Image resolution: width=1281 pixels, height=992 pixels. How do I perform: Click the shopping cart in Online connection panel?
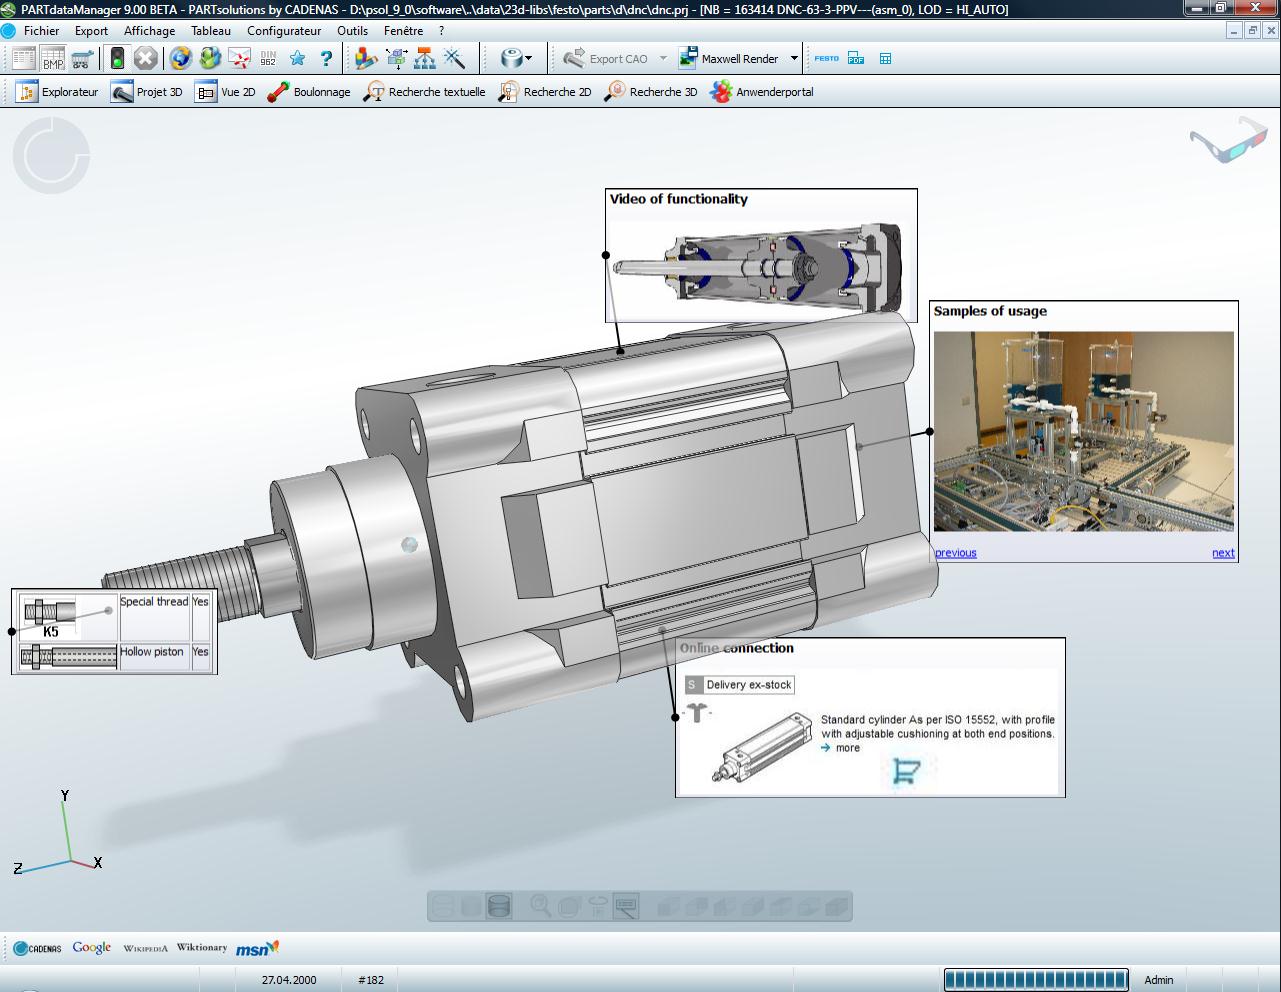pyautogui.click(x=906, y=771)
